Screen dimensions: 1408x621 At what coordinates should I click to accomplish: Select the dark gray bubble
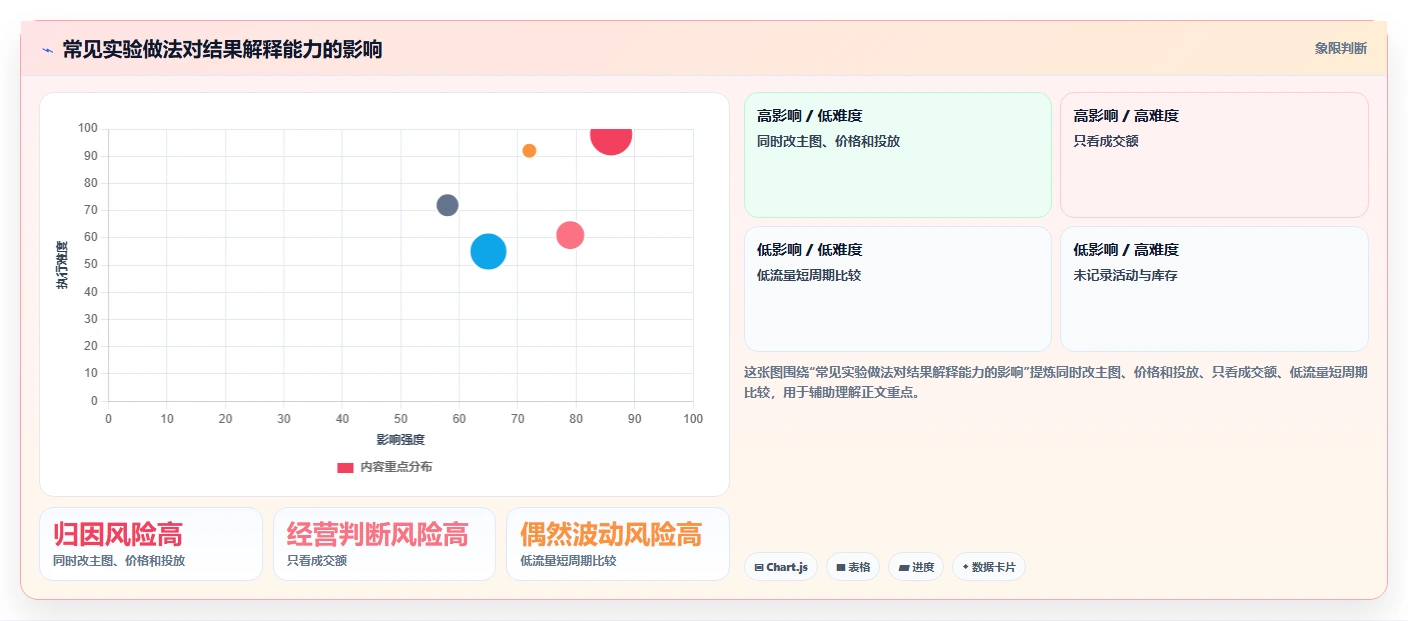(x=447, y=205)
